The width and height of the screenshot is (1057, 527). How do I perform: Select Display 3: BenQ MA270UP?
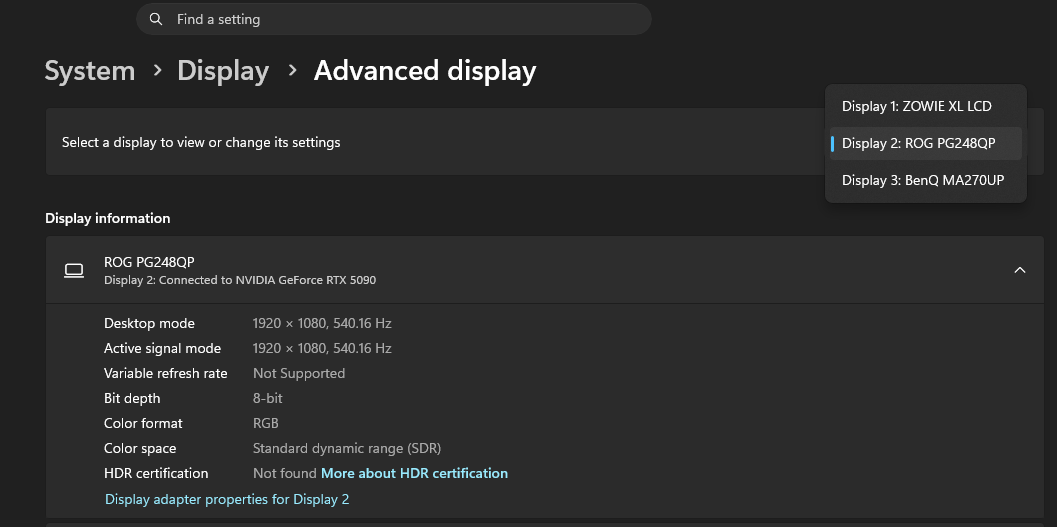(925, 180)
